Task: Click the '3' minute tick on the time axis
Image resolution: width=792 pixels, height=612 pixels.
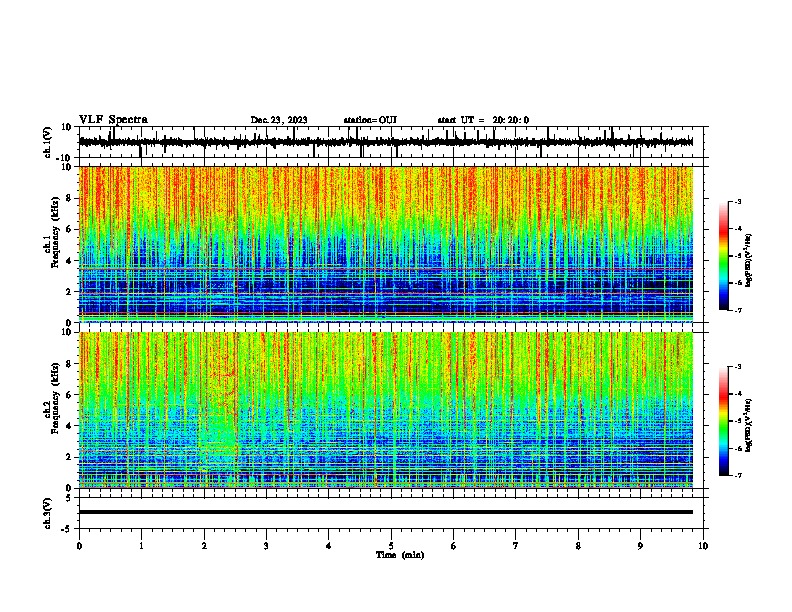Action: click(x=266, y=546)
